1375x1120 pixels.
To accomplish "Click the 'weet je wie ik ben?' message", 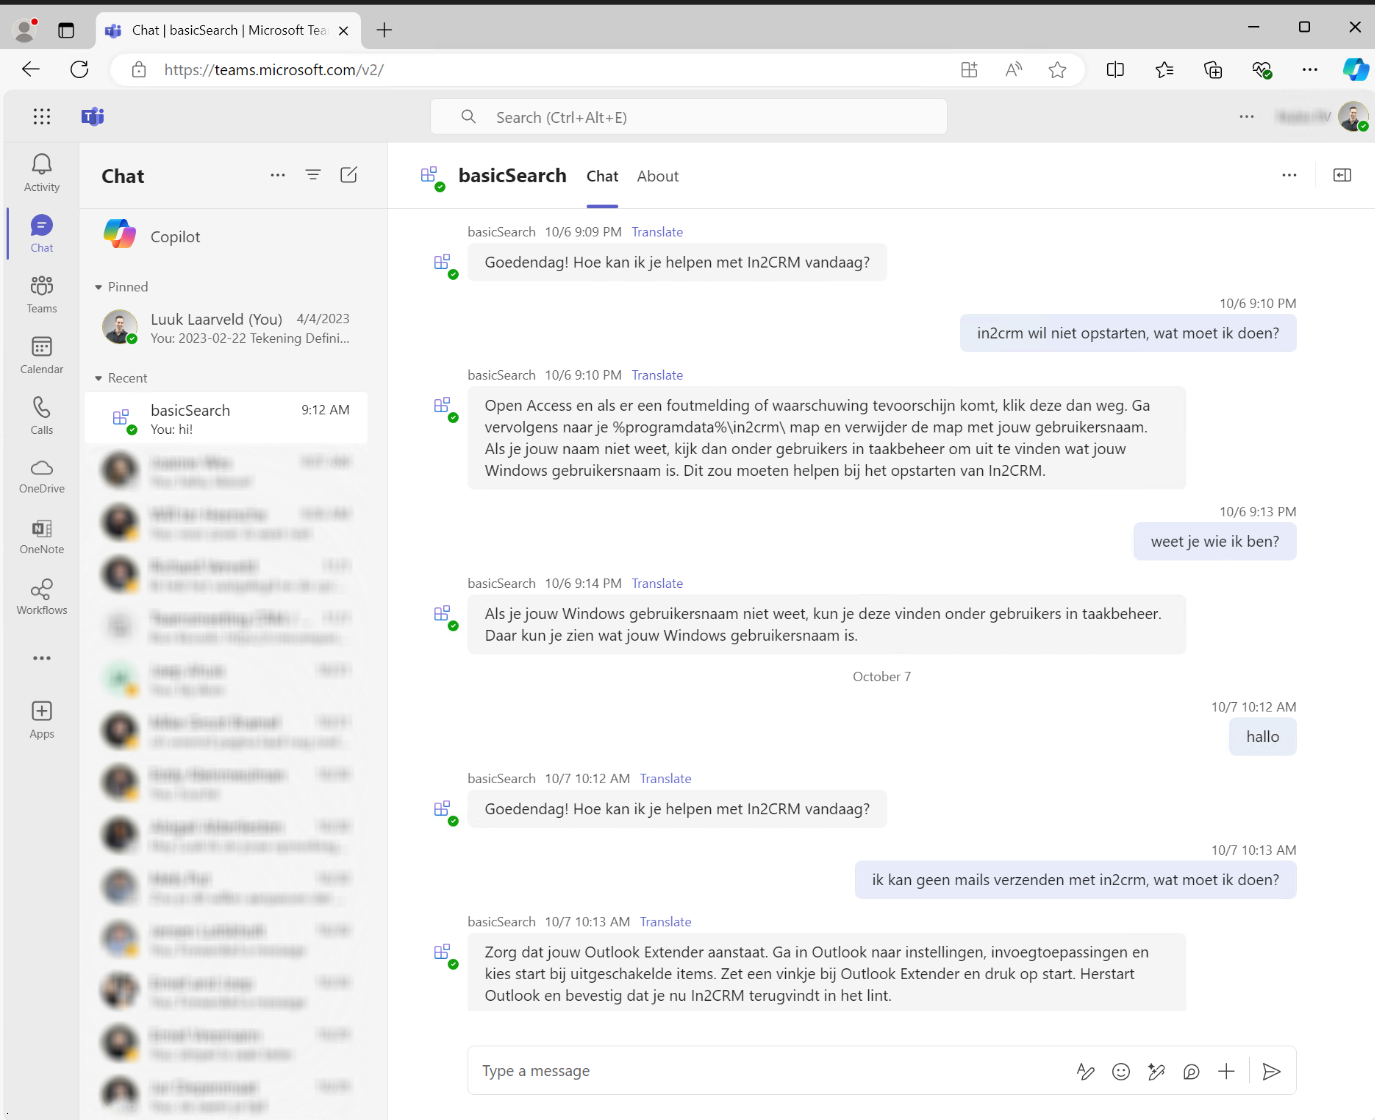I will [1215, 542].
